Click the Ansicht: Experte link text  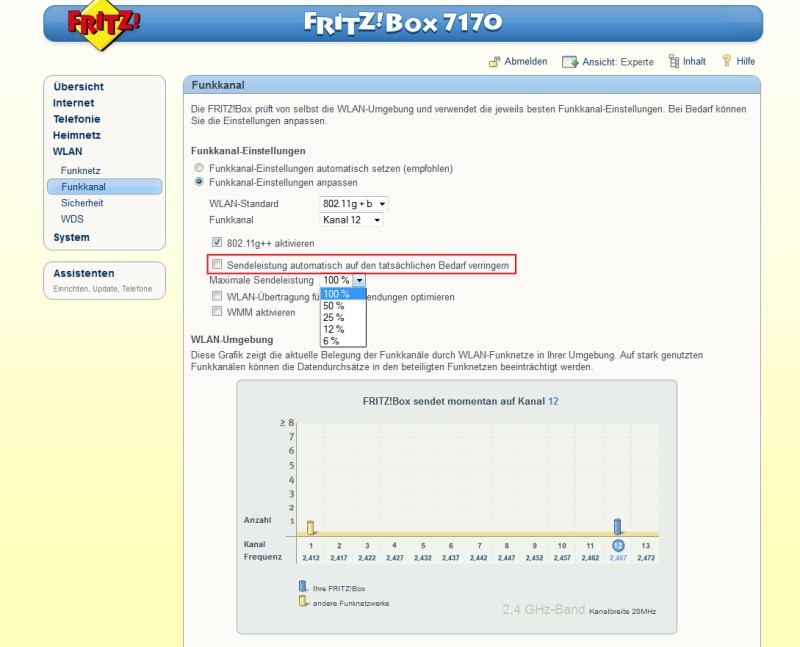[618, 62]
